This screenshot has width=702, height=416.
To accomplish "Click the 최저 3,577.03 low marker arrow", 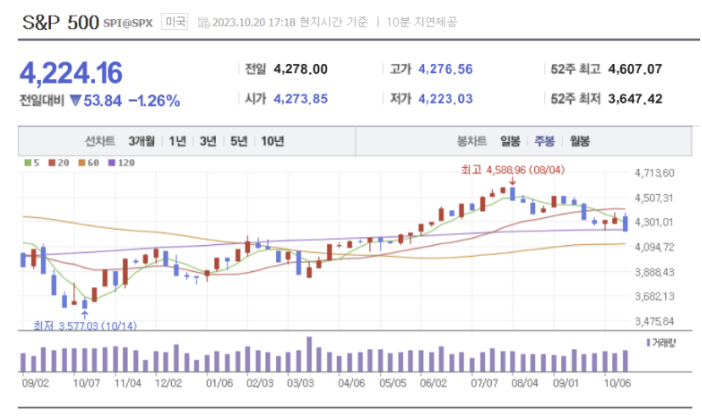I will 84,314.
